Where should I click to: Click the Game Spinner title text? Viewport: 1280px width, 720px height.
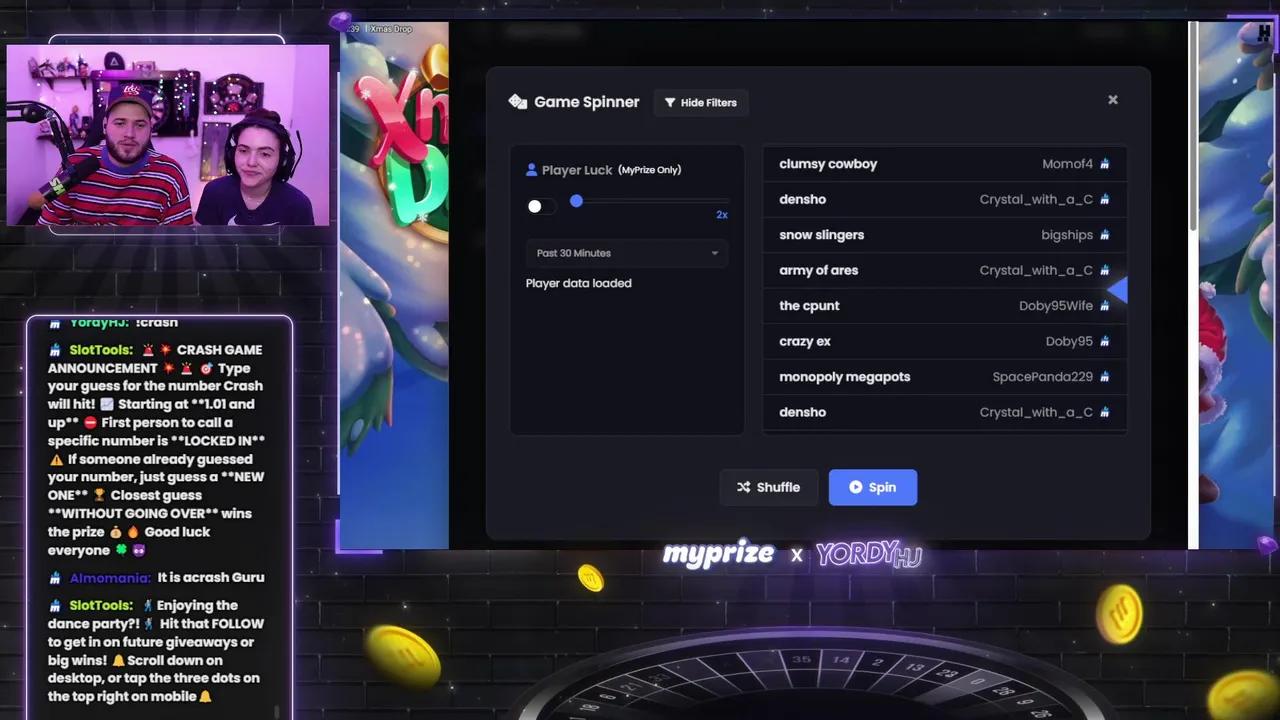(587, 102)
